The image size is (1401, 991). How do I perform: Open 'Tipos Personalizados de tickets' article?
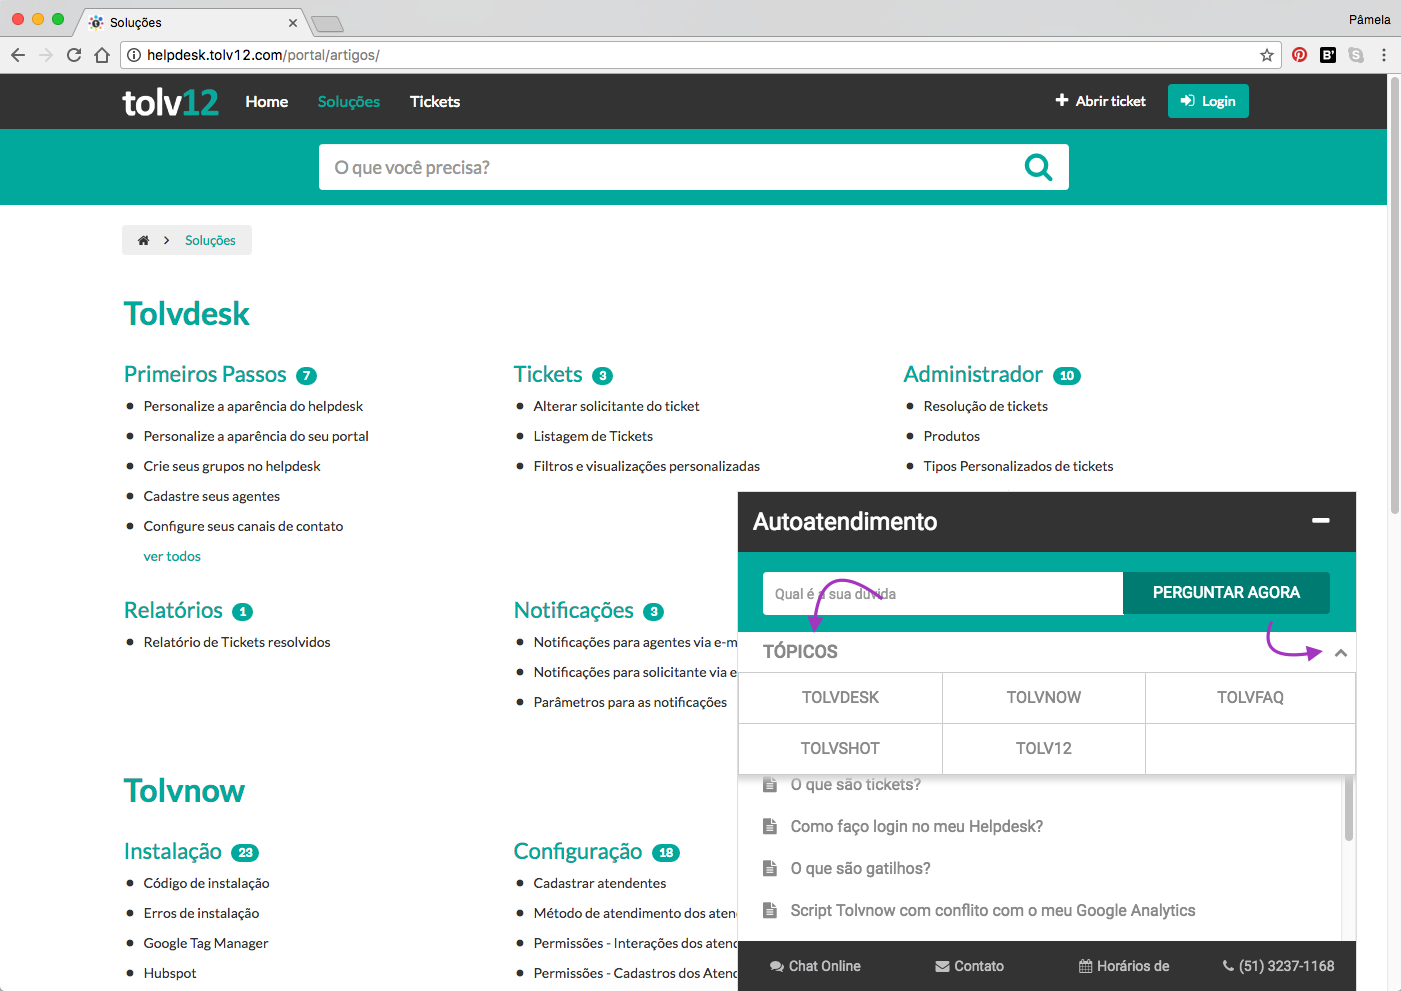coord(1018,466)
